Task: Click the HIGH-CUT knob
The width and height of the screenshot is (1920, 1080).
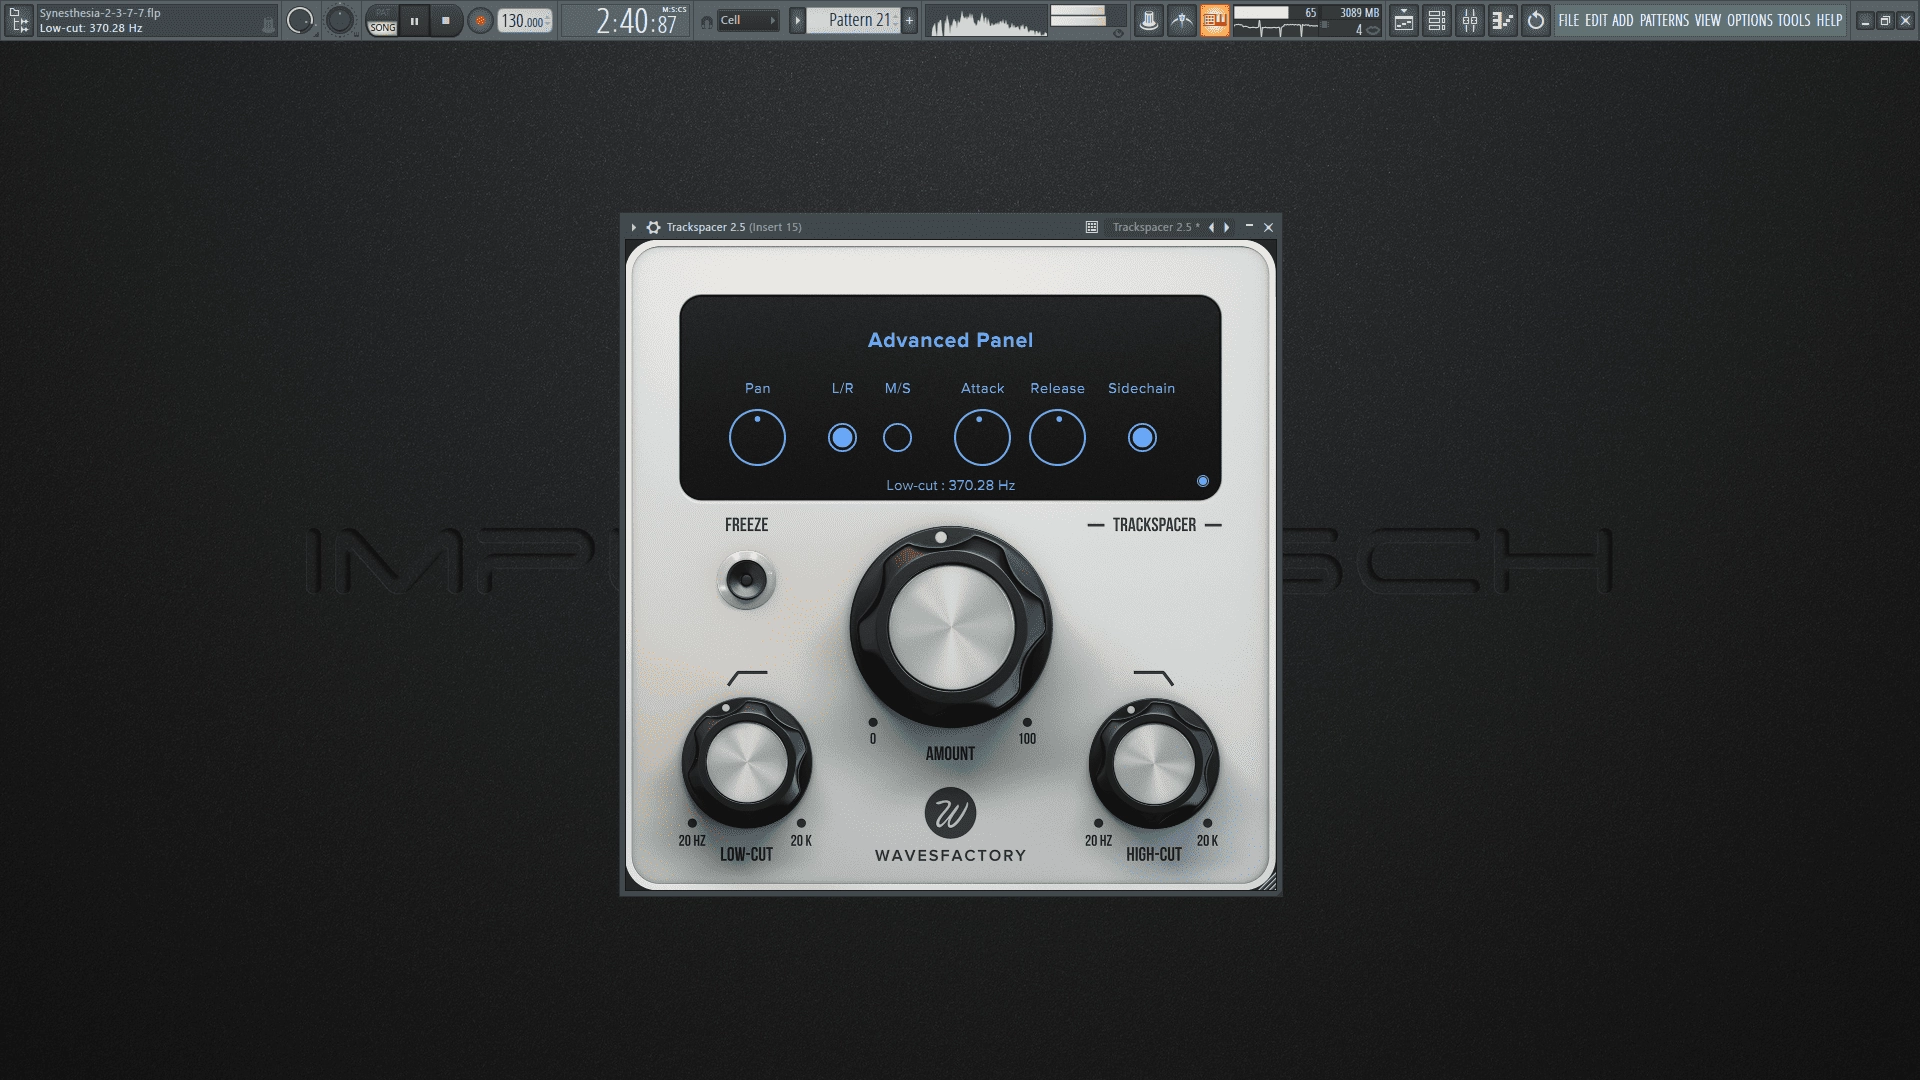Action: tap(1153, 763)
